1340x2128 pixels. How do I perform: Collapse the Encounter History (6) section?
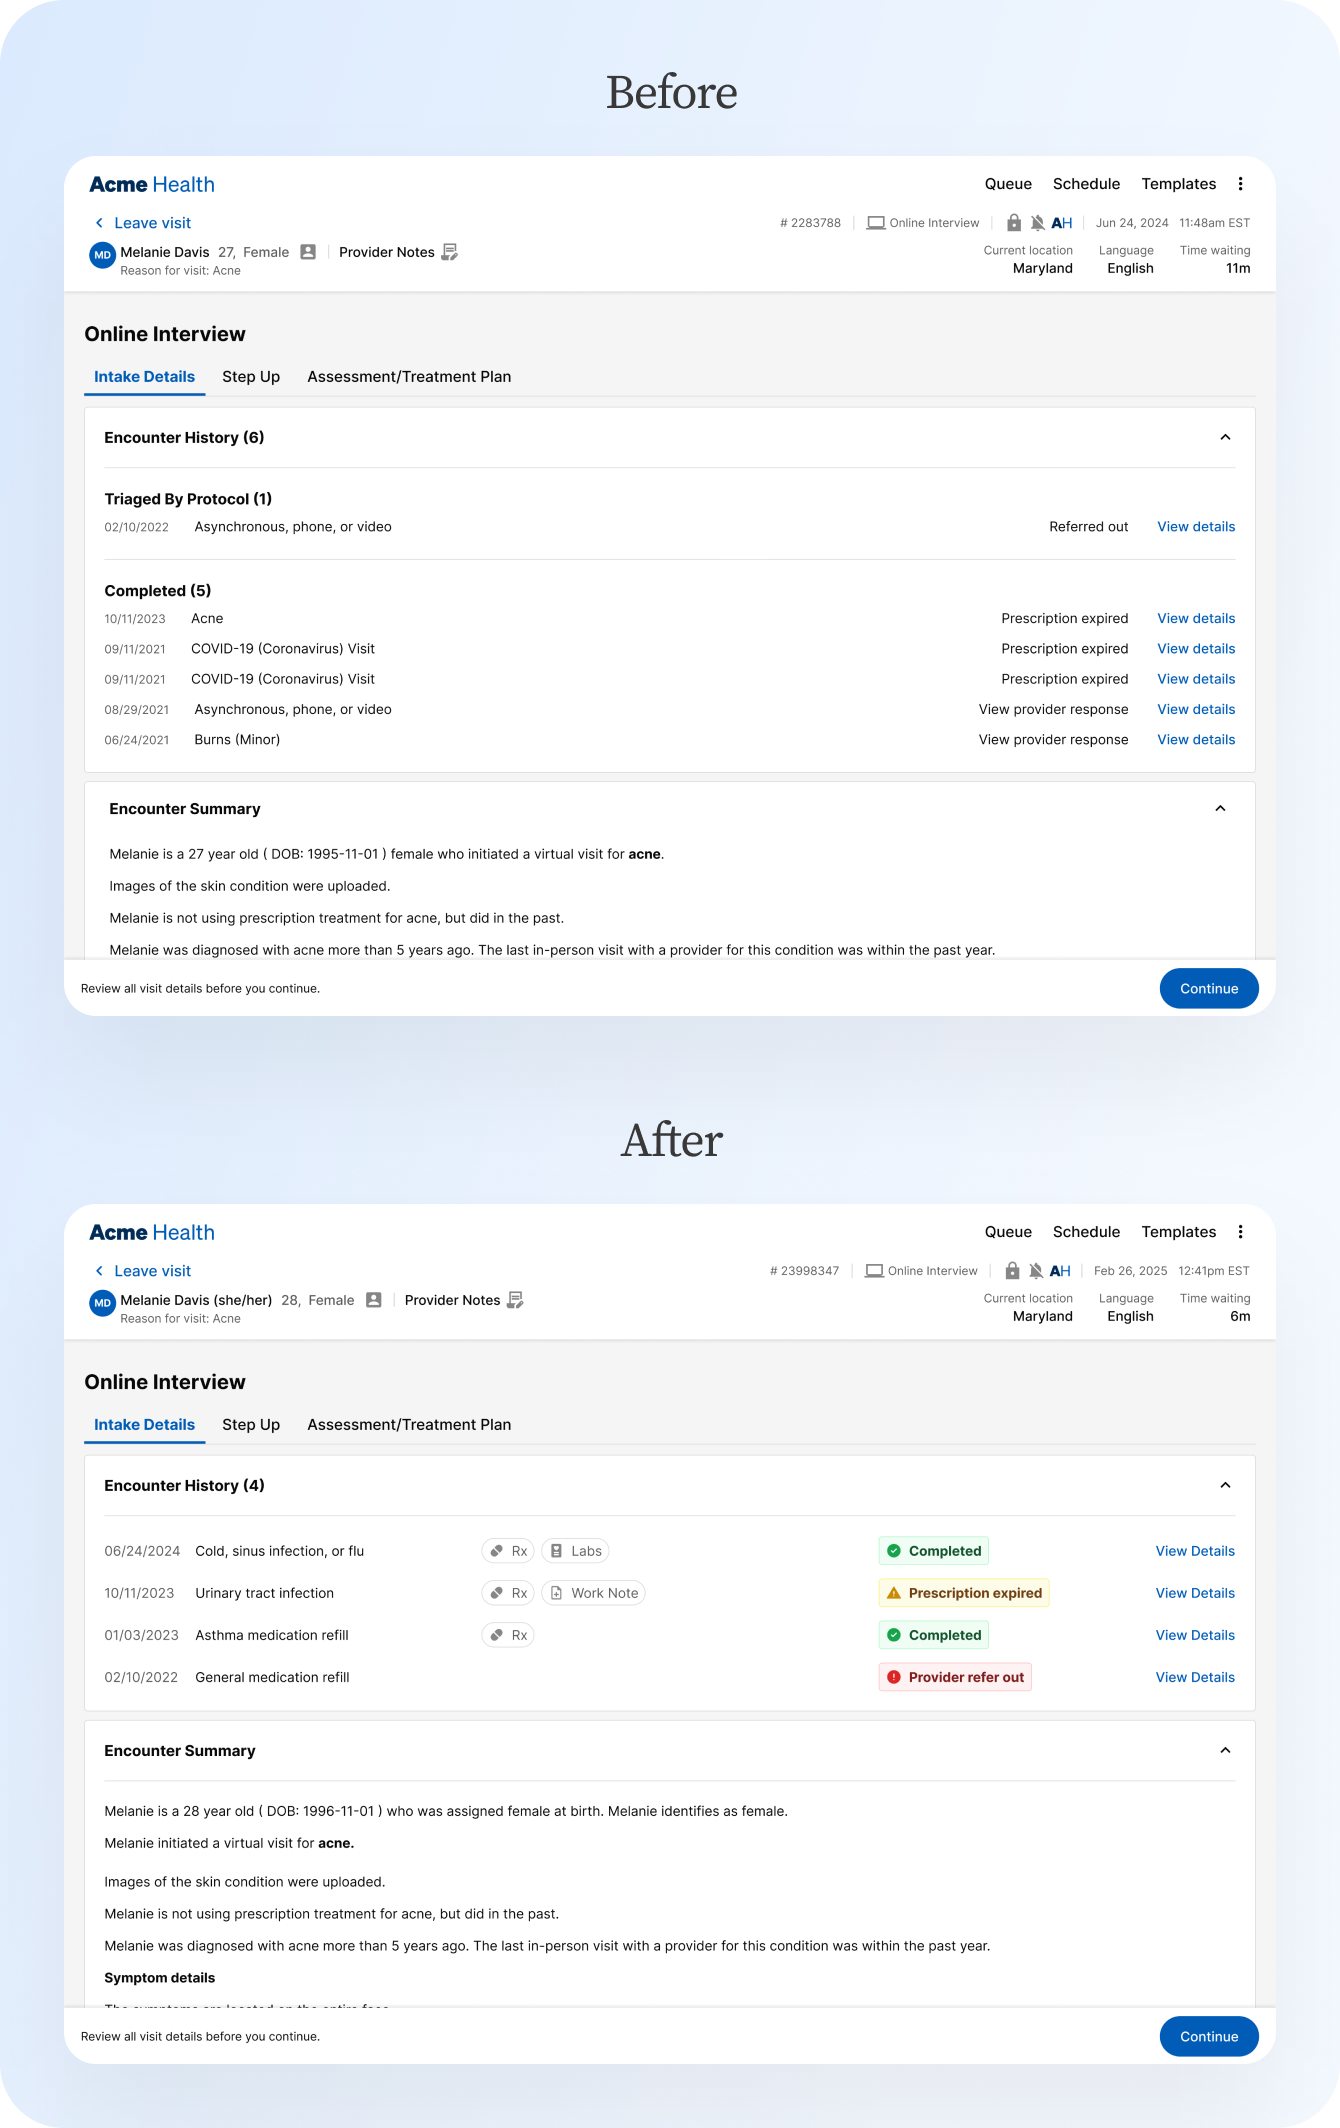pyautogui.click(x=1225, y=437)
